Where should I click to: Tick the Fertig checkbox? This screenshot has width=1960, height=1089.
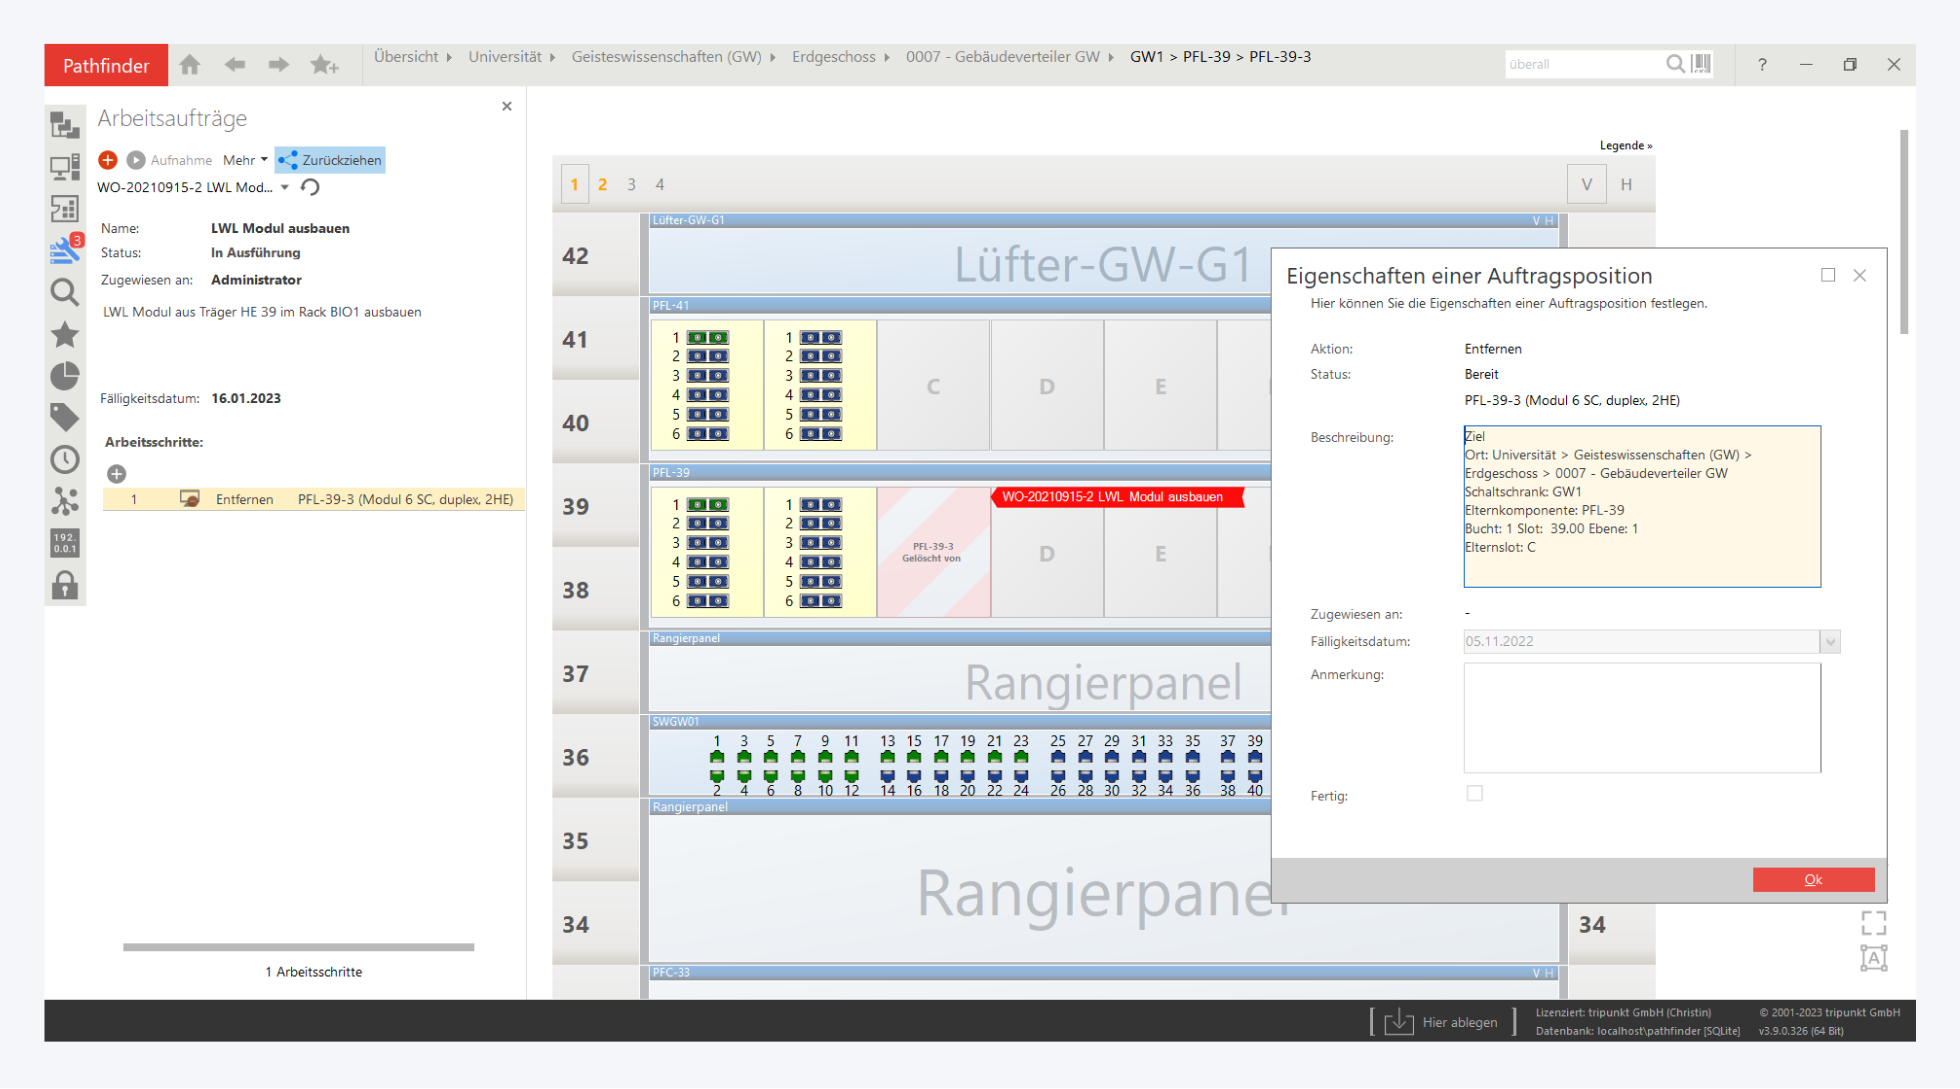1474,794
